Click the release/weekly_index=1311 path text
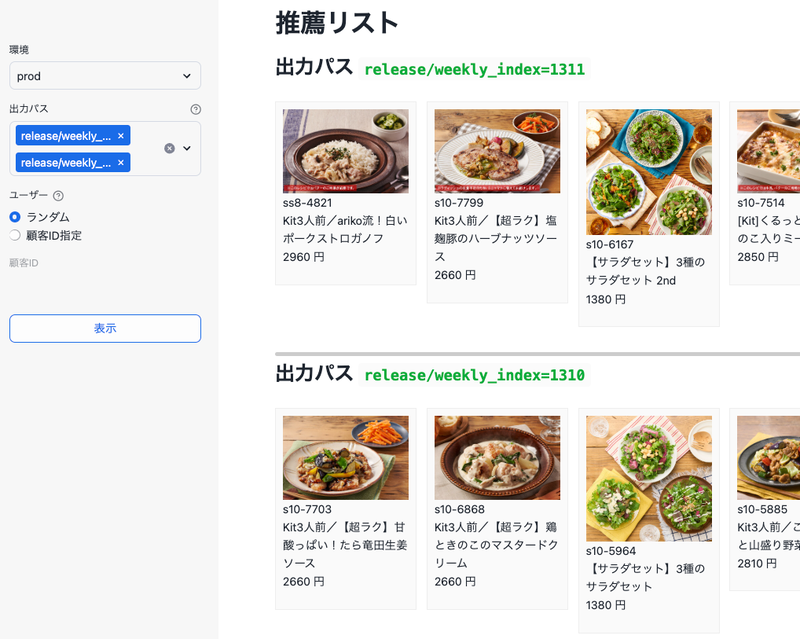800x639 pixels. pyautogui.click(x=474, y=69)
